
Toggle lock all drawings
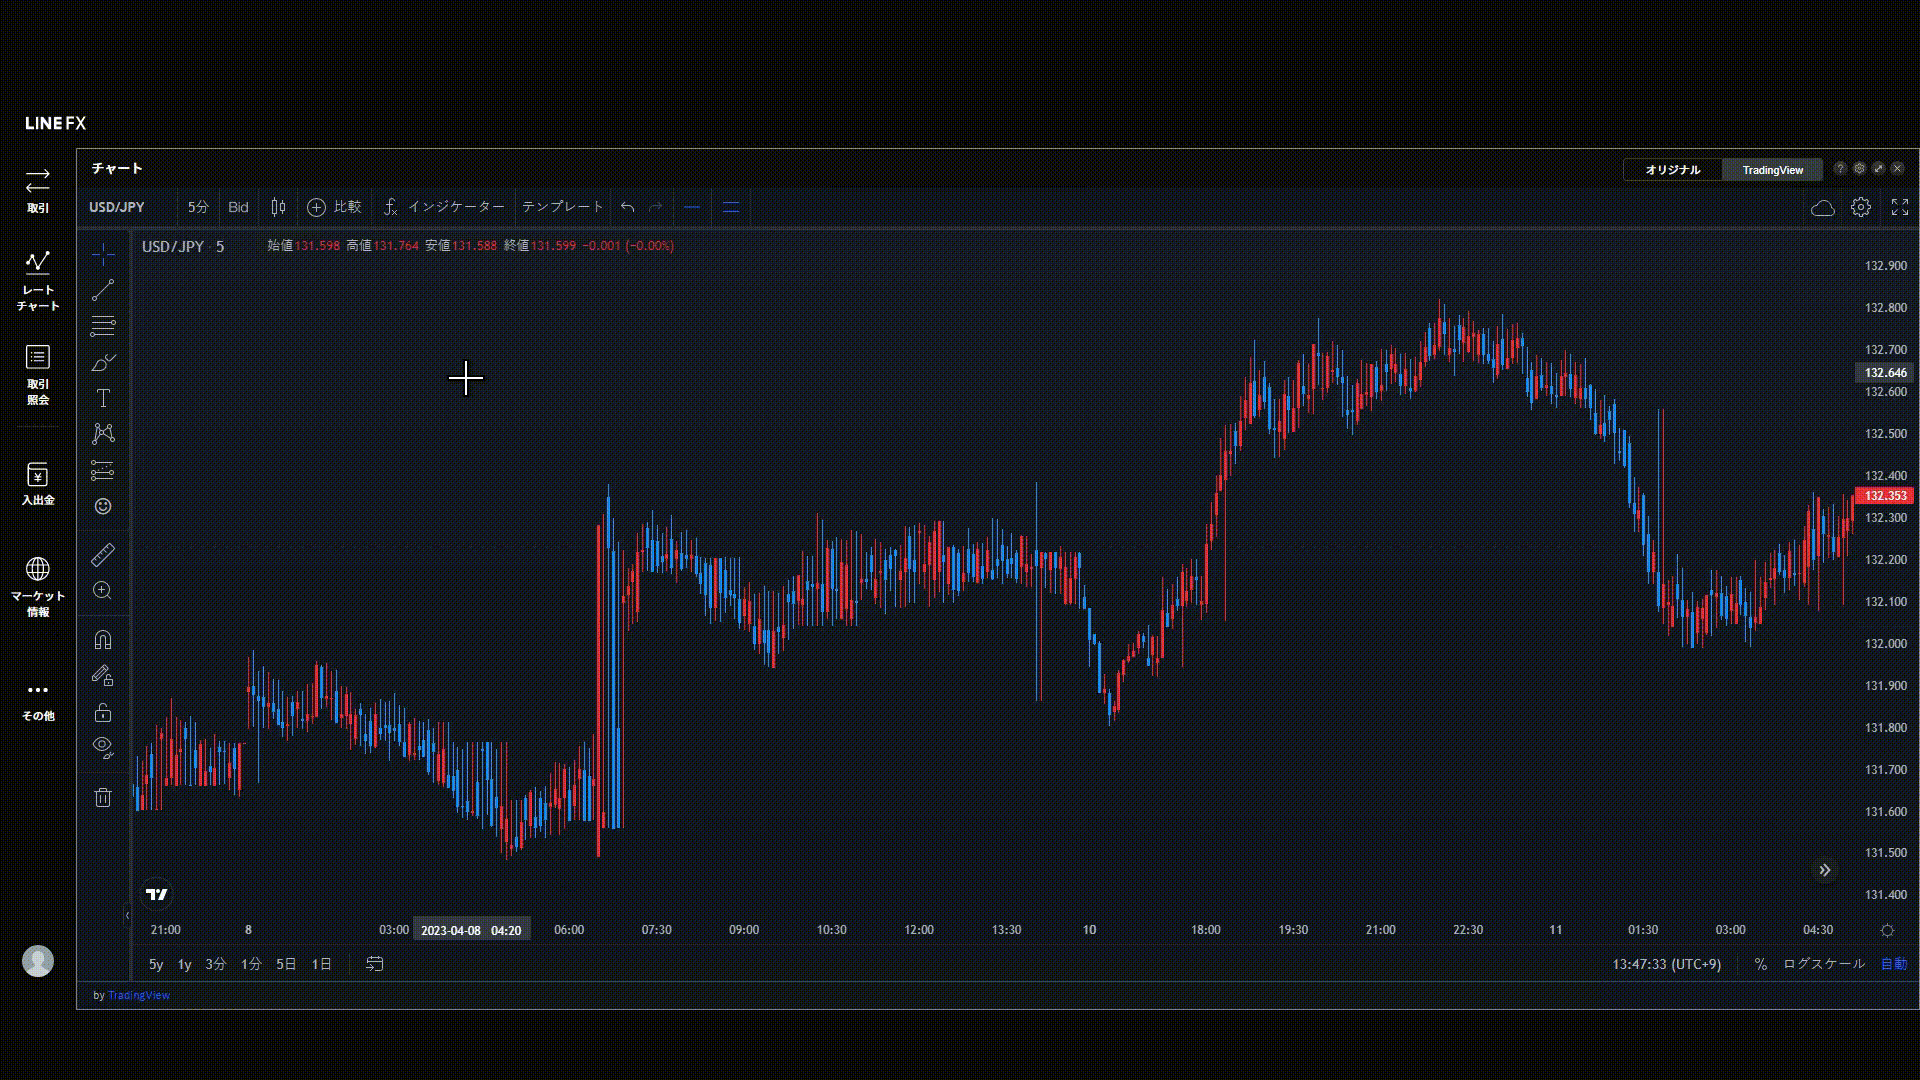pyautogui.click(x=103, y=713)
